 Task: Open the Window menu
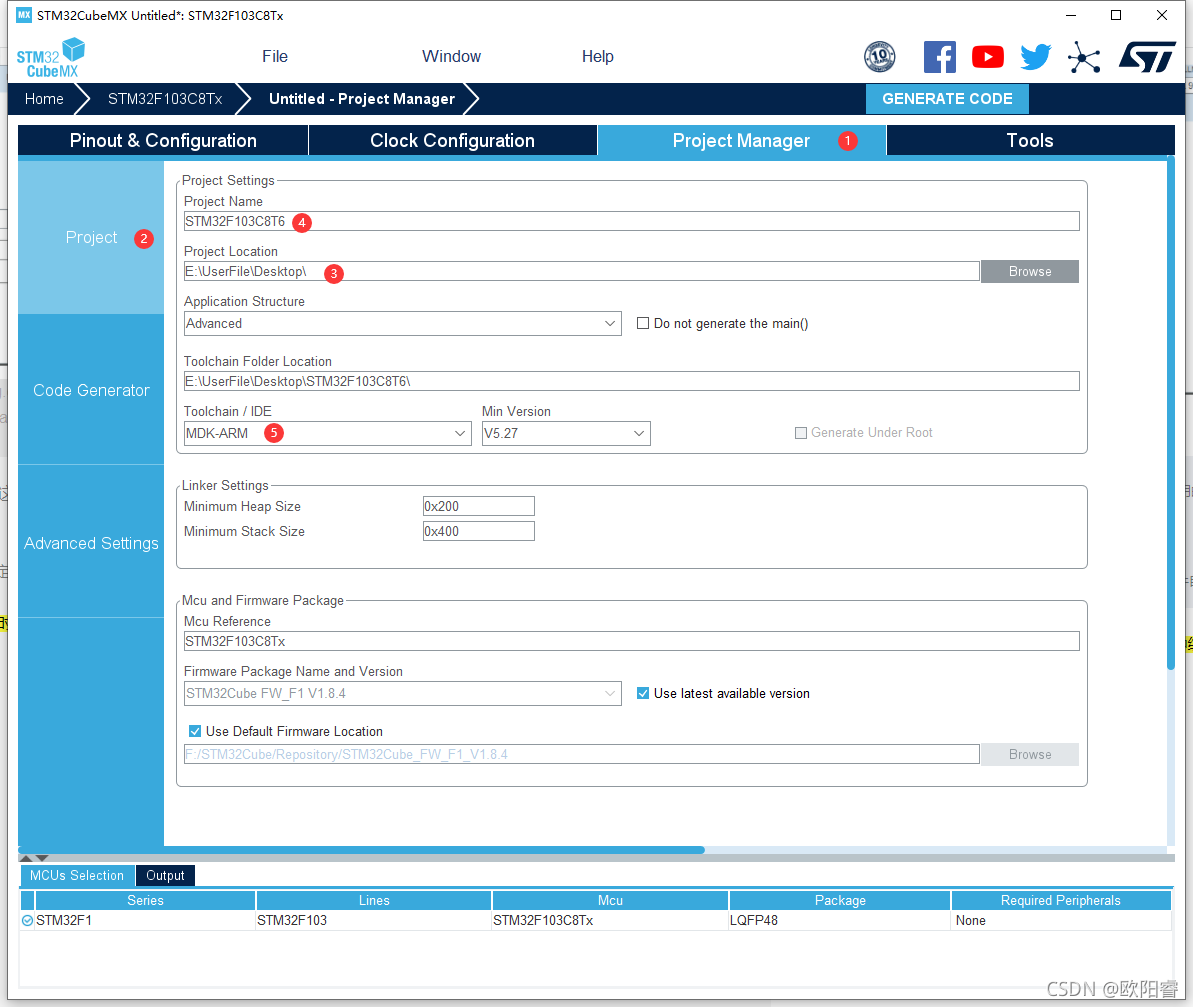coord(451,56)
